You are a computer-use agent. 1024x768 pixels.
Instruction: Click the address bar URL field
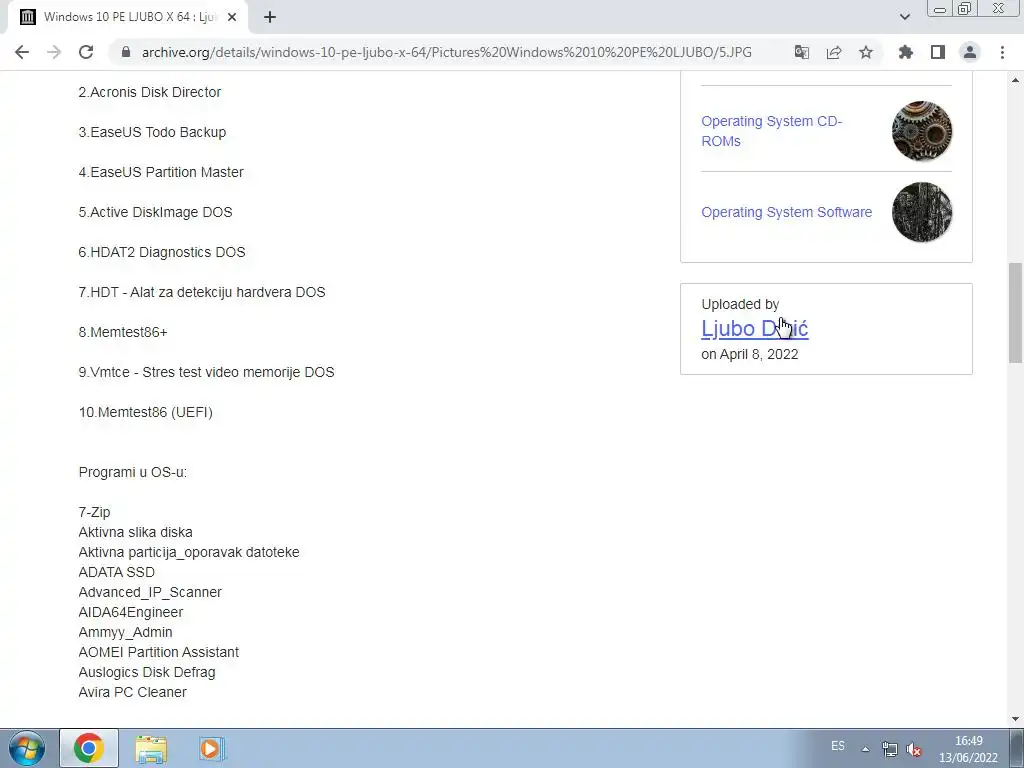tap(446, 52)
